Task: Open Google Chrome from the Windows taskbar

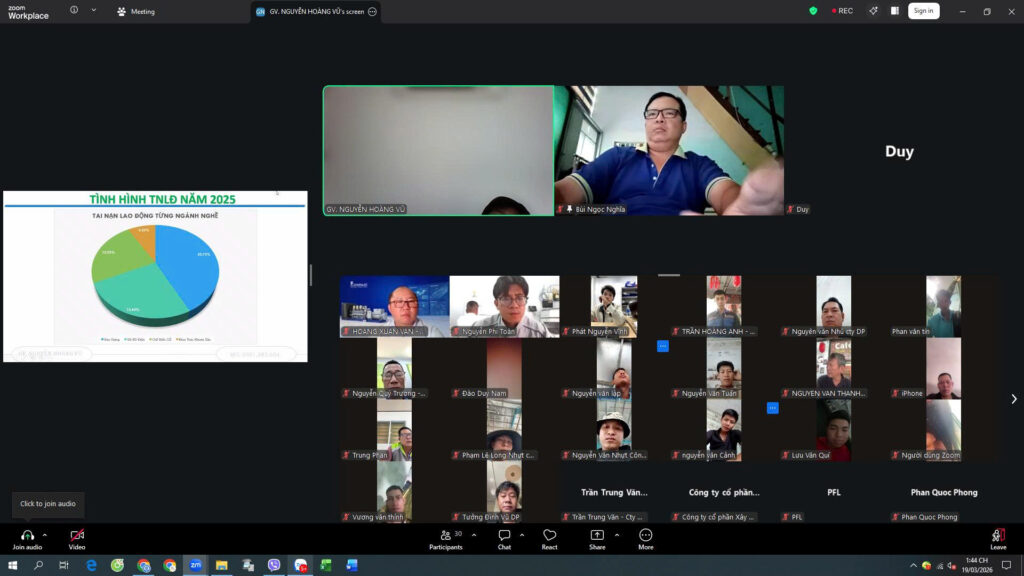Action: tap(144, 565)
